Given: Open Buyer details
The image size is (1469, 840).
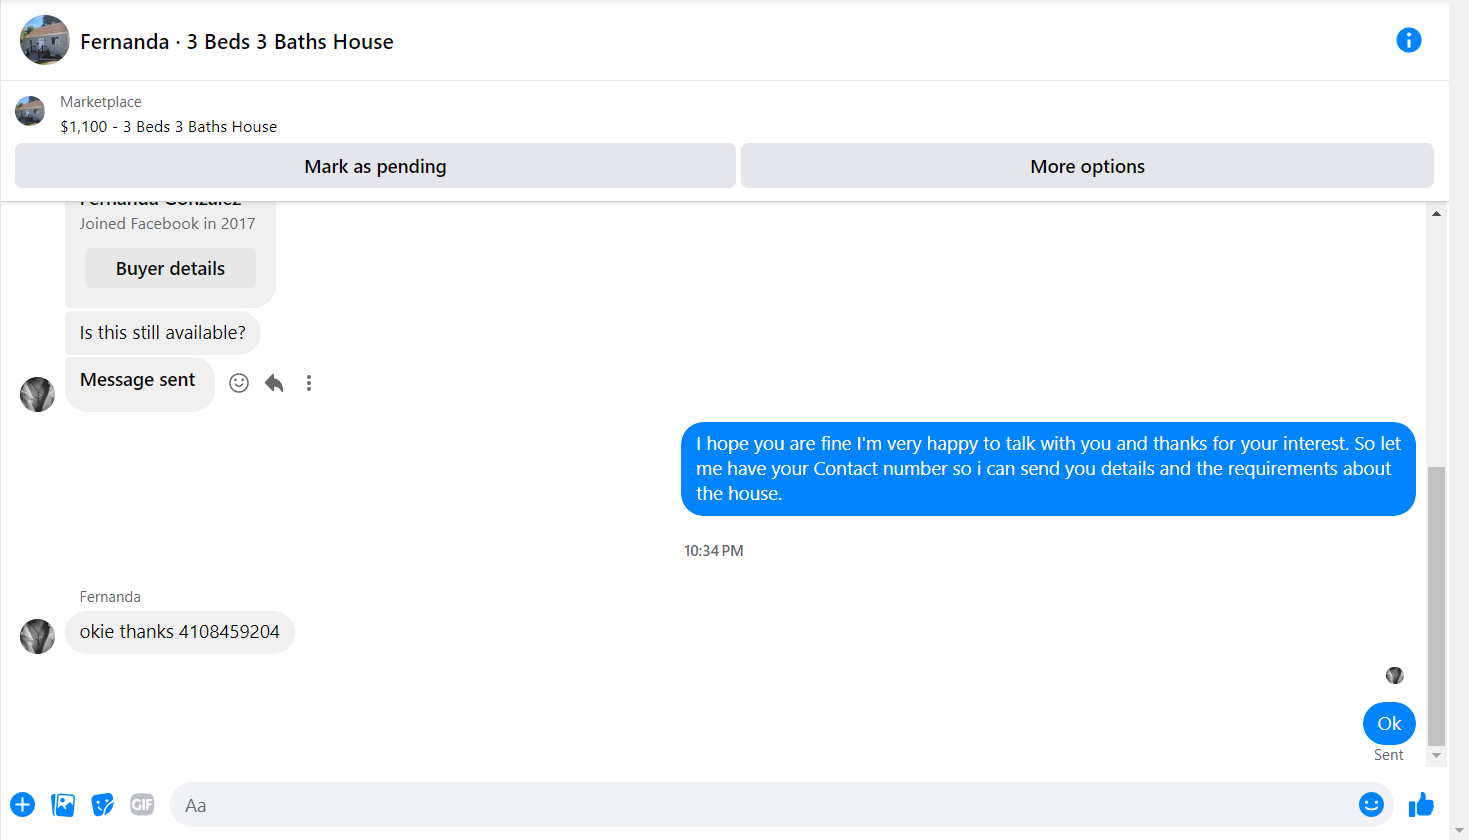Looking at the screenshot, I should (170, 268).
